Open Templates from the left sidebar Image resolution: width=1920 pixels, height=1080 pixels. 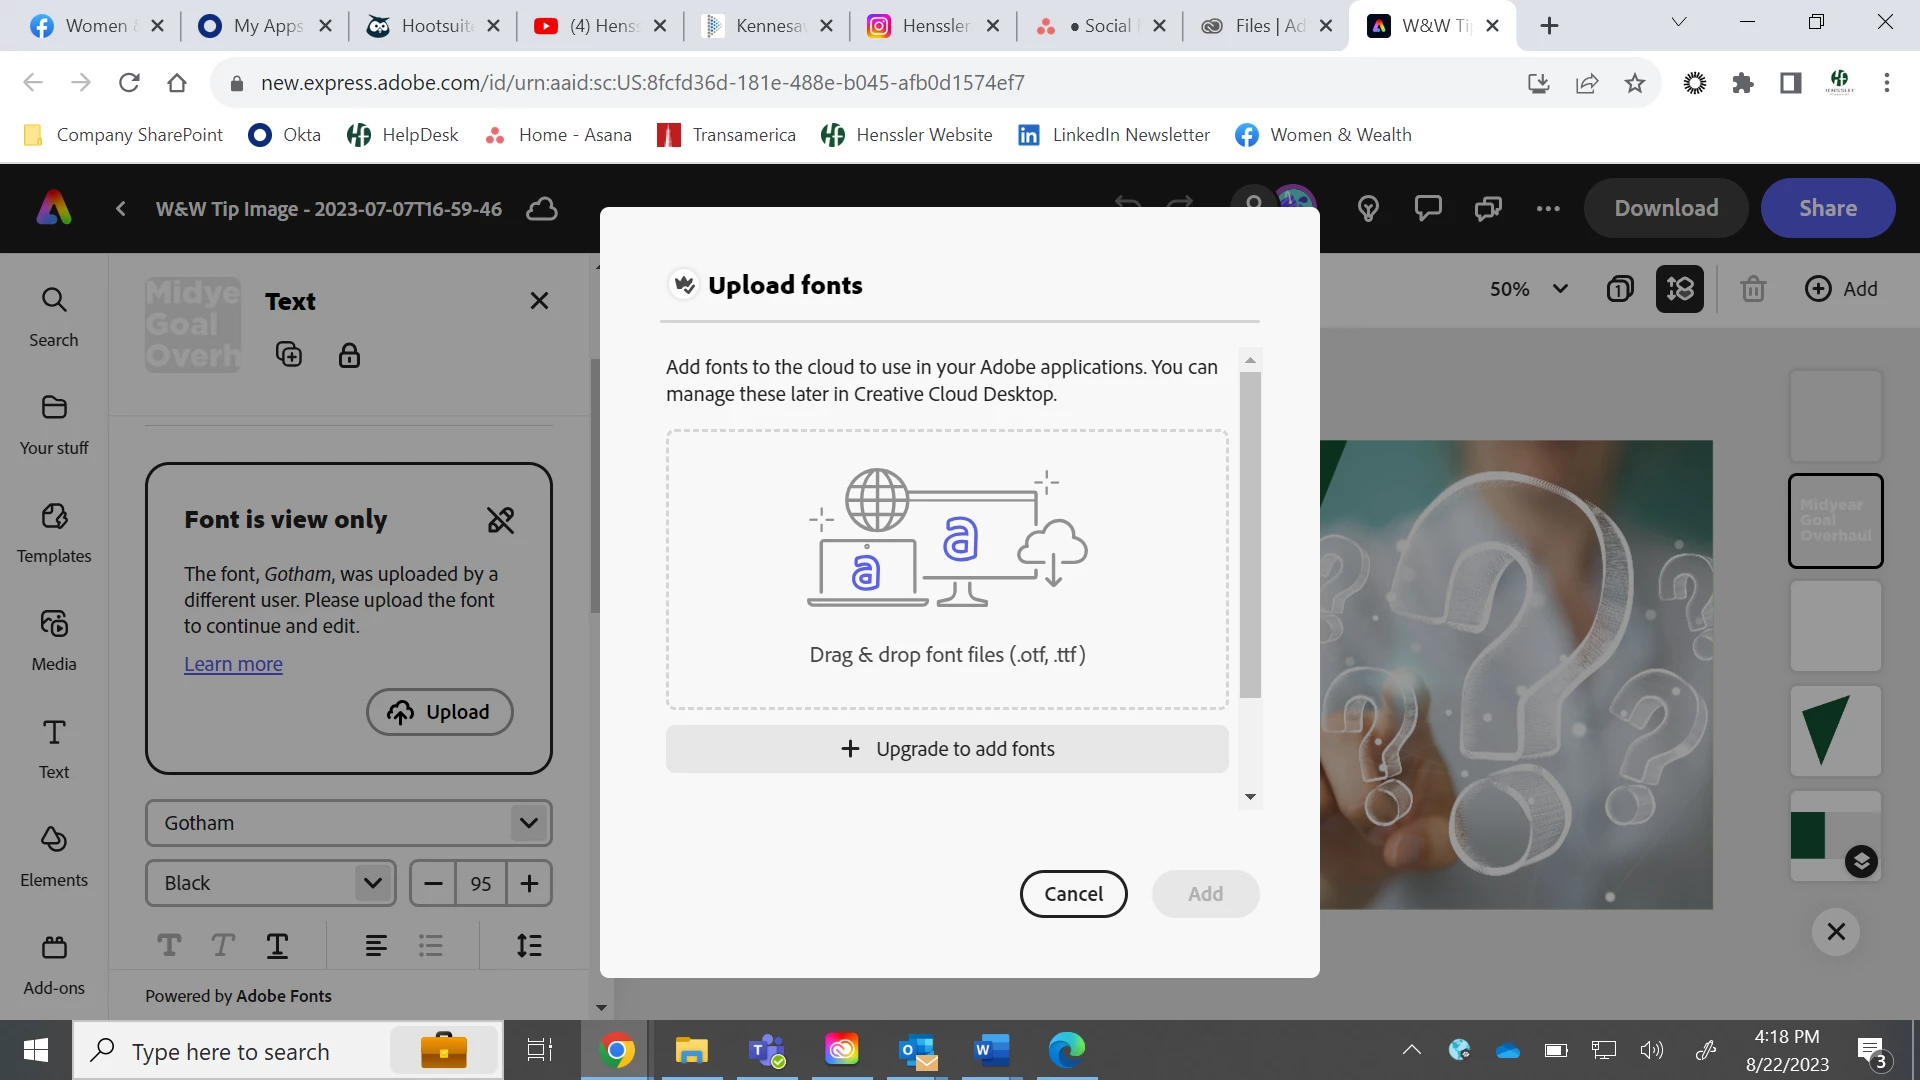54,531
